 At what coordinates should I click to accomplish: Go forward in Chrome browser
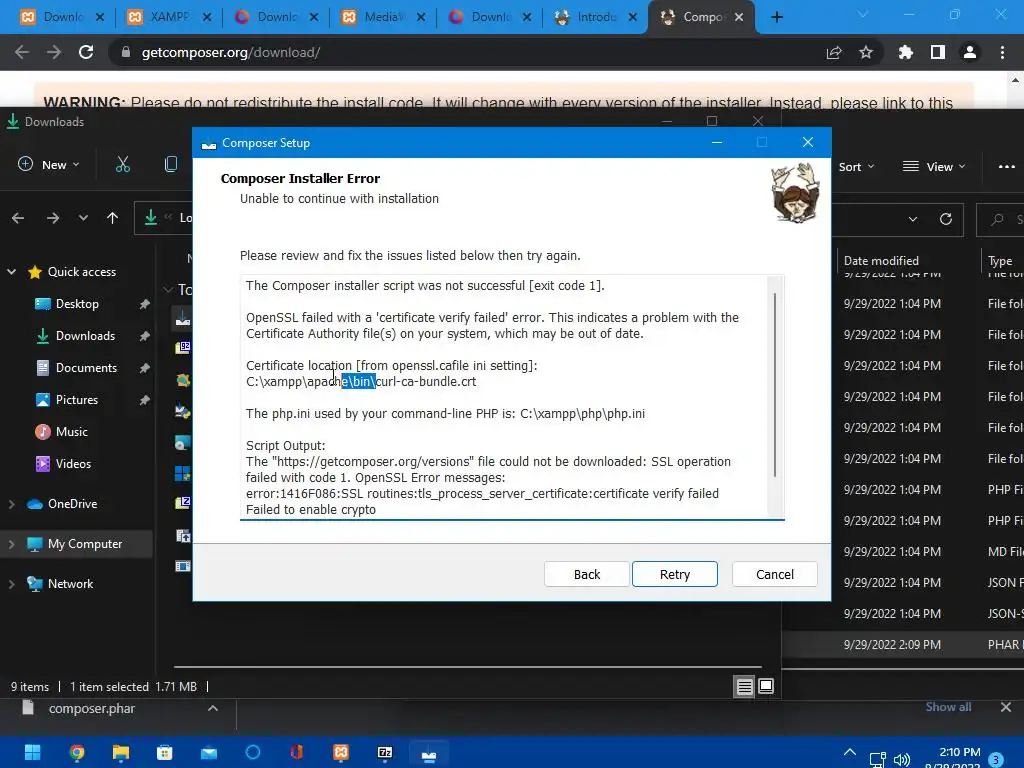tap(54, 52)
